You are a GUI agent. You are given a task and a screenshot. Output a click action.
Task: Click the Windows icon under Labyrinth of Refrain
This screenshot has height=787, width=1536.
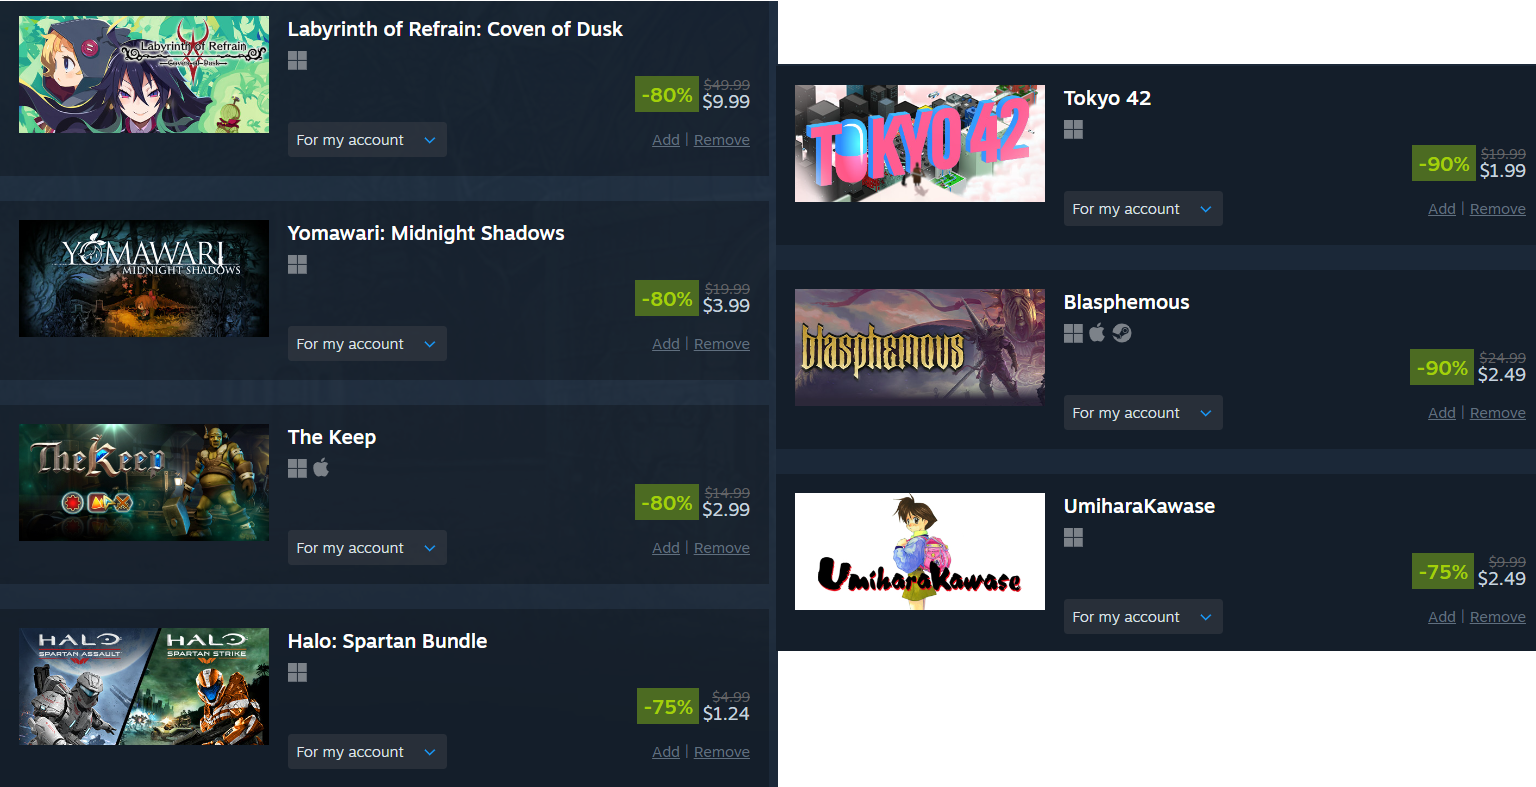click(x=297, y=61)
